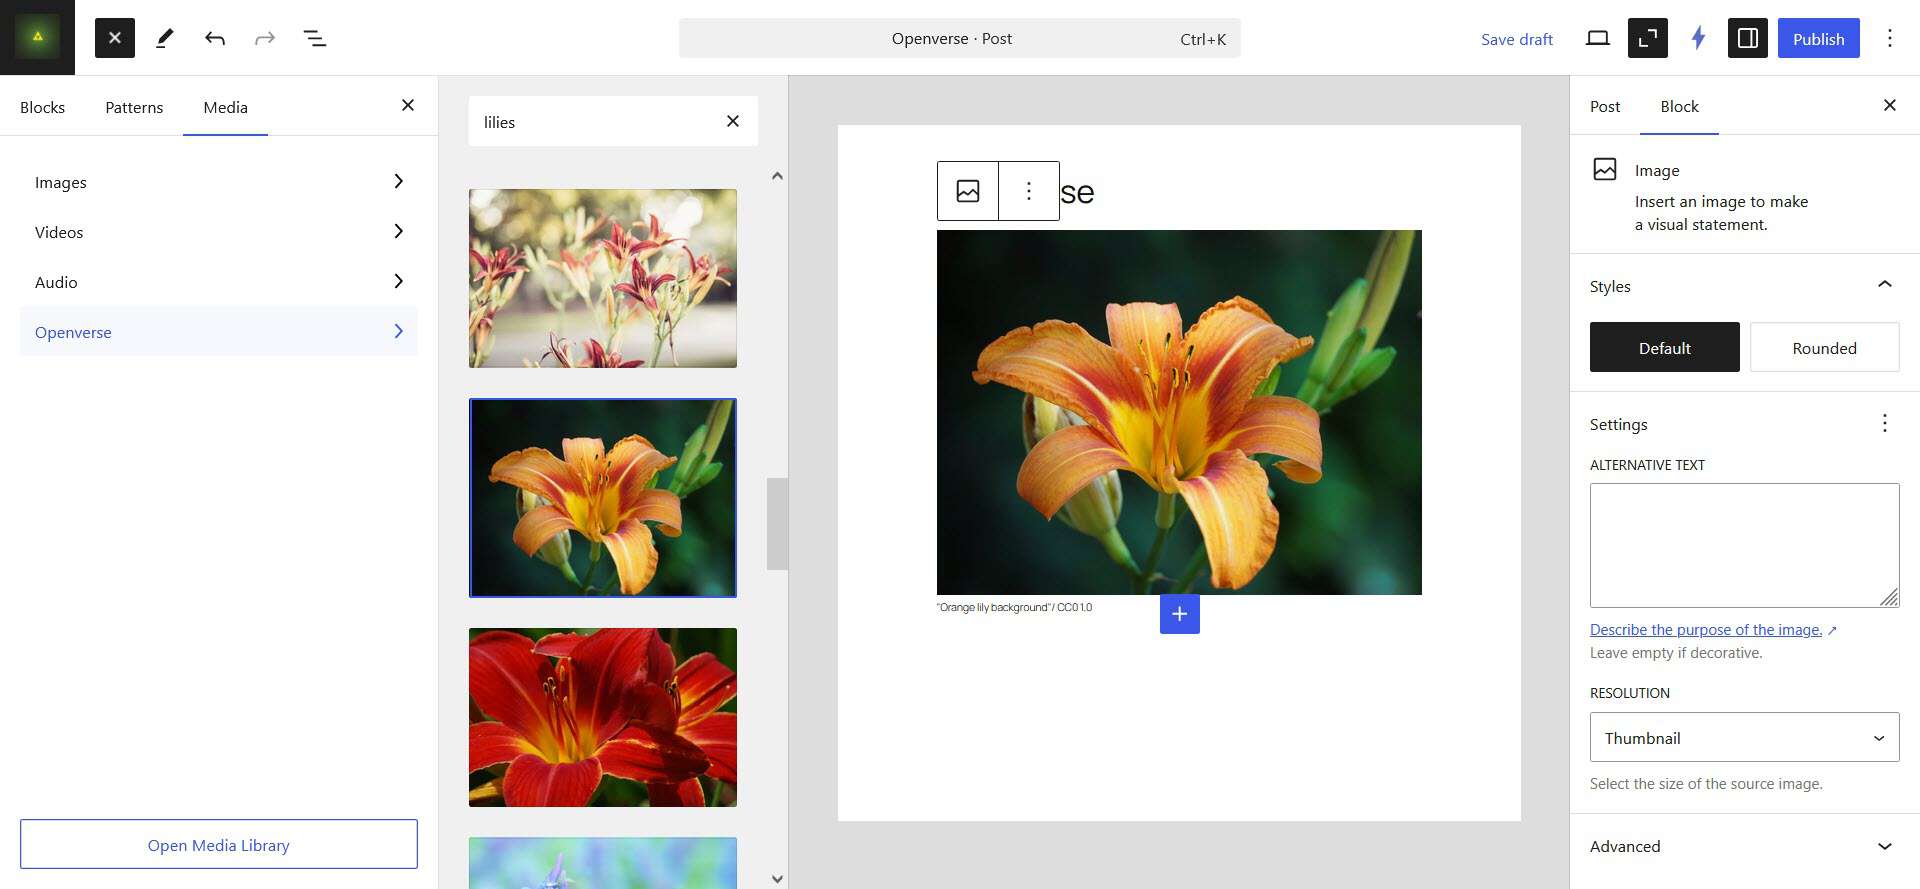
Task: Open the laptop preview View icon
Action: [x=1598, y=38]
